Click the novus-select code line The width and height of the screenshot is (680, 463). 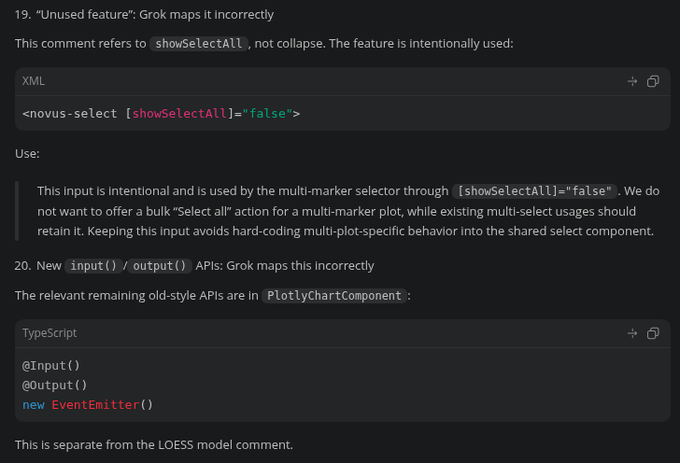pos(161,114)
